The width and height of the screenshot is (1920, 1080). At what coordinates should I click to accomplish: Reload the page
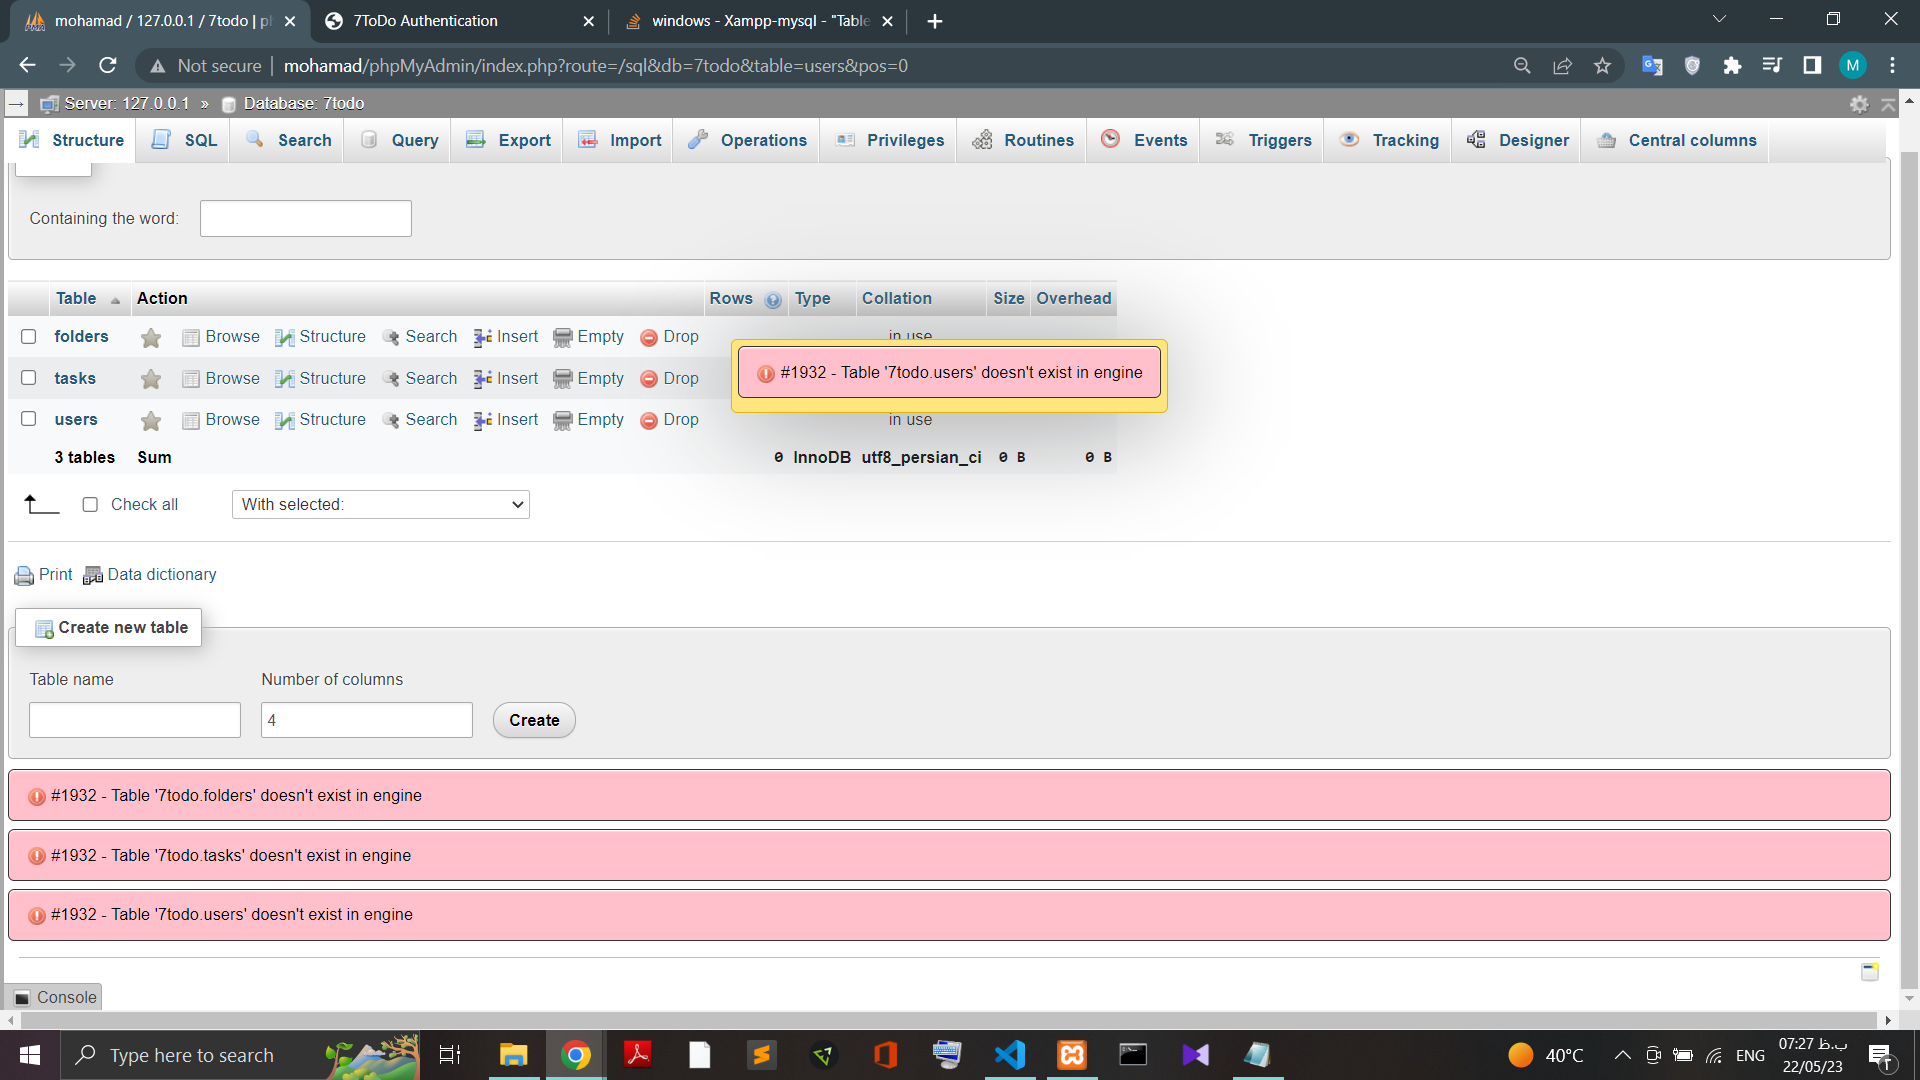pyautogui.click(x=108, y=66)
